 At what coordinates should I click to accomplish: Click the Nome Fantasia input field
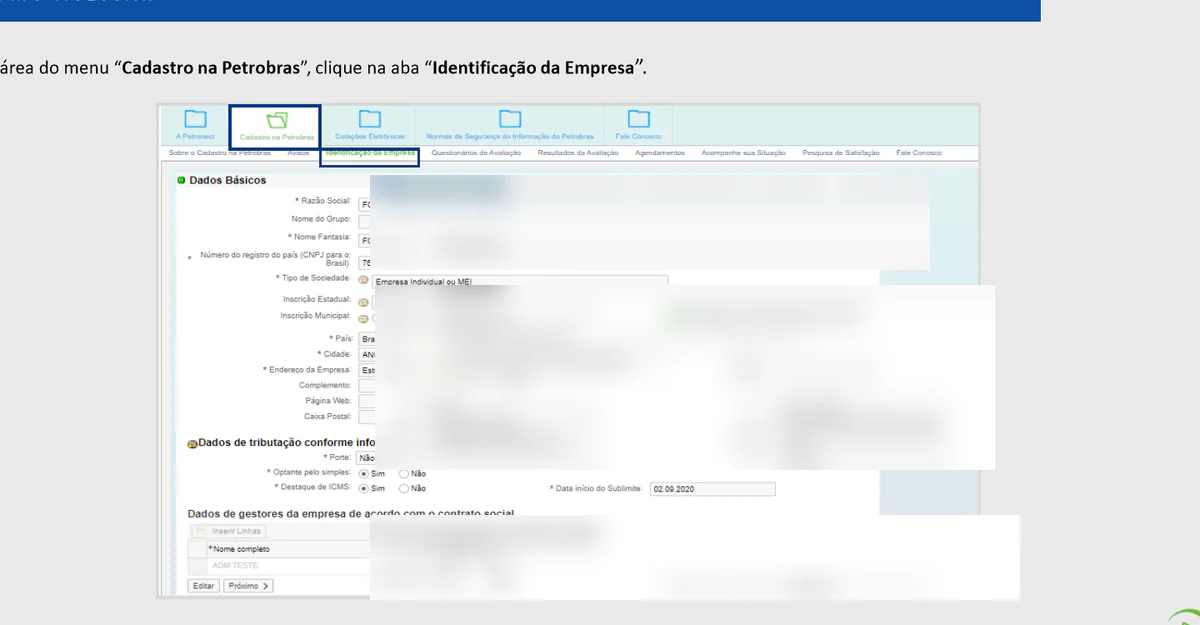tap(365, 240)
